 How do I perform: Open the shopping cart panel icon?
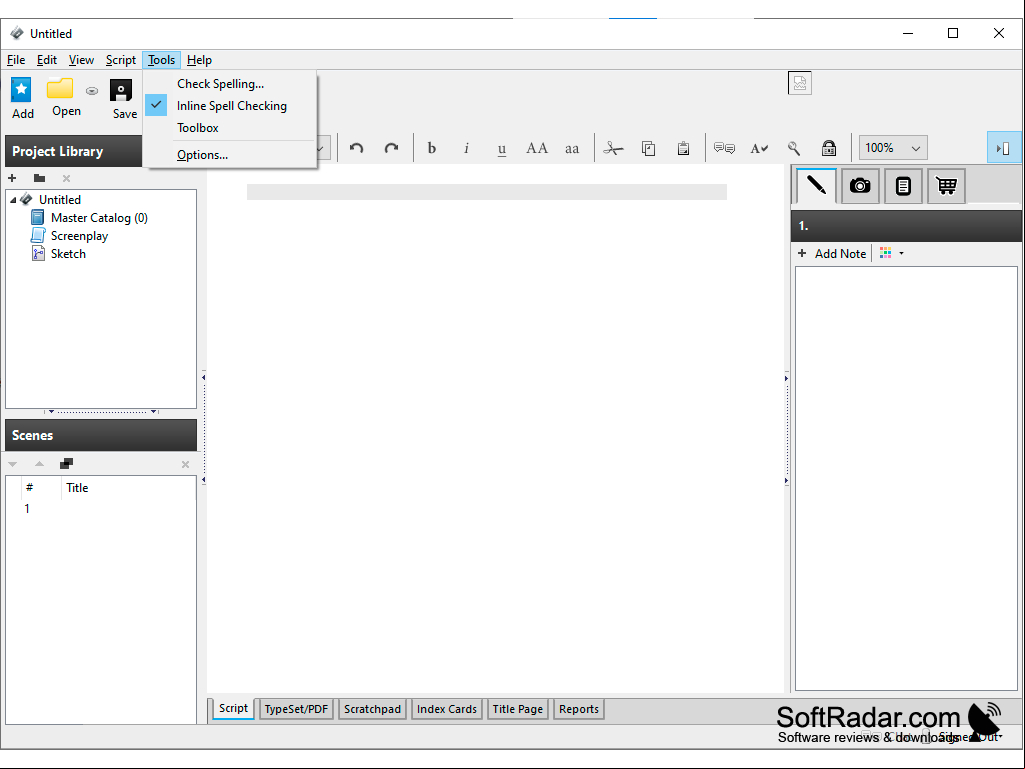pos(946,186)
